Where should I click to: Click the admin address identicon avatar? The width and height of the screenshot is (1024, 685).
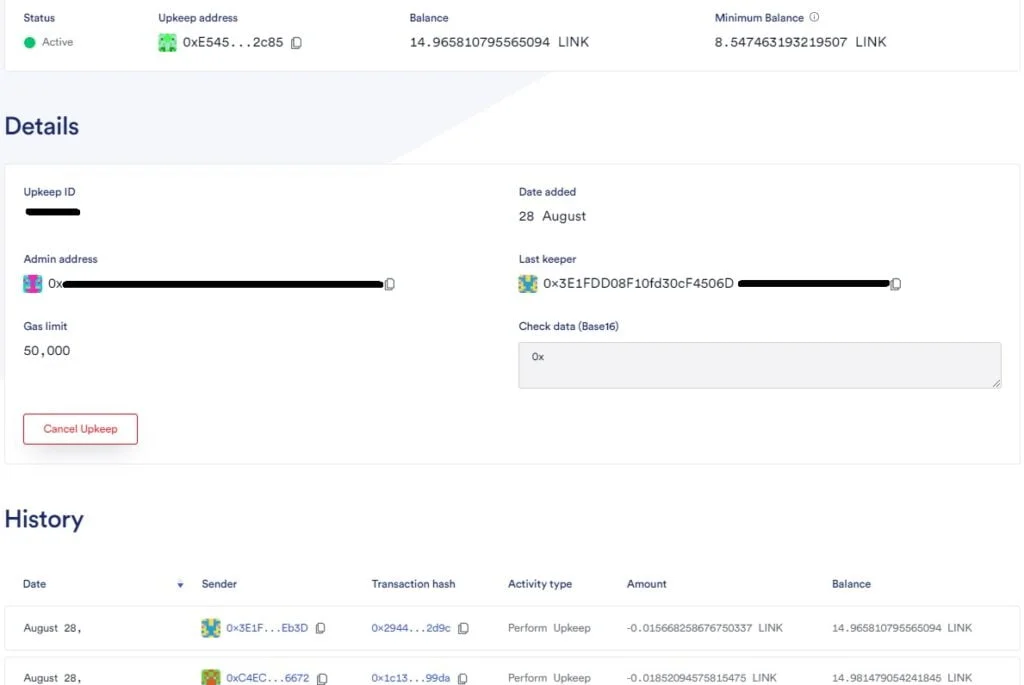tap(33, 284)
